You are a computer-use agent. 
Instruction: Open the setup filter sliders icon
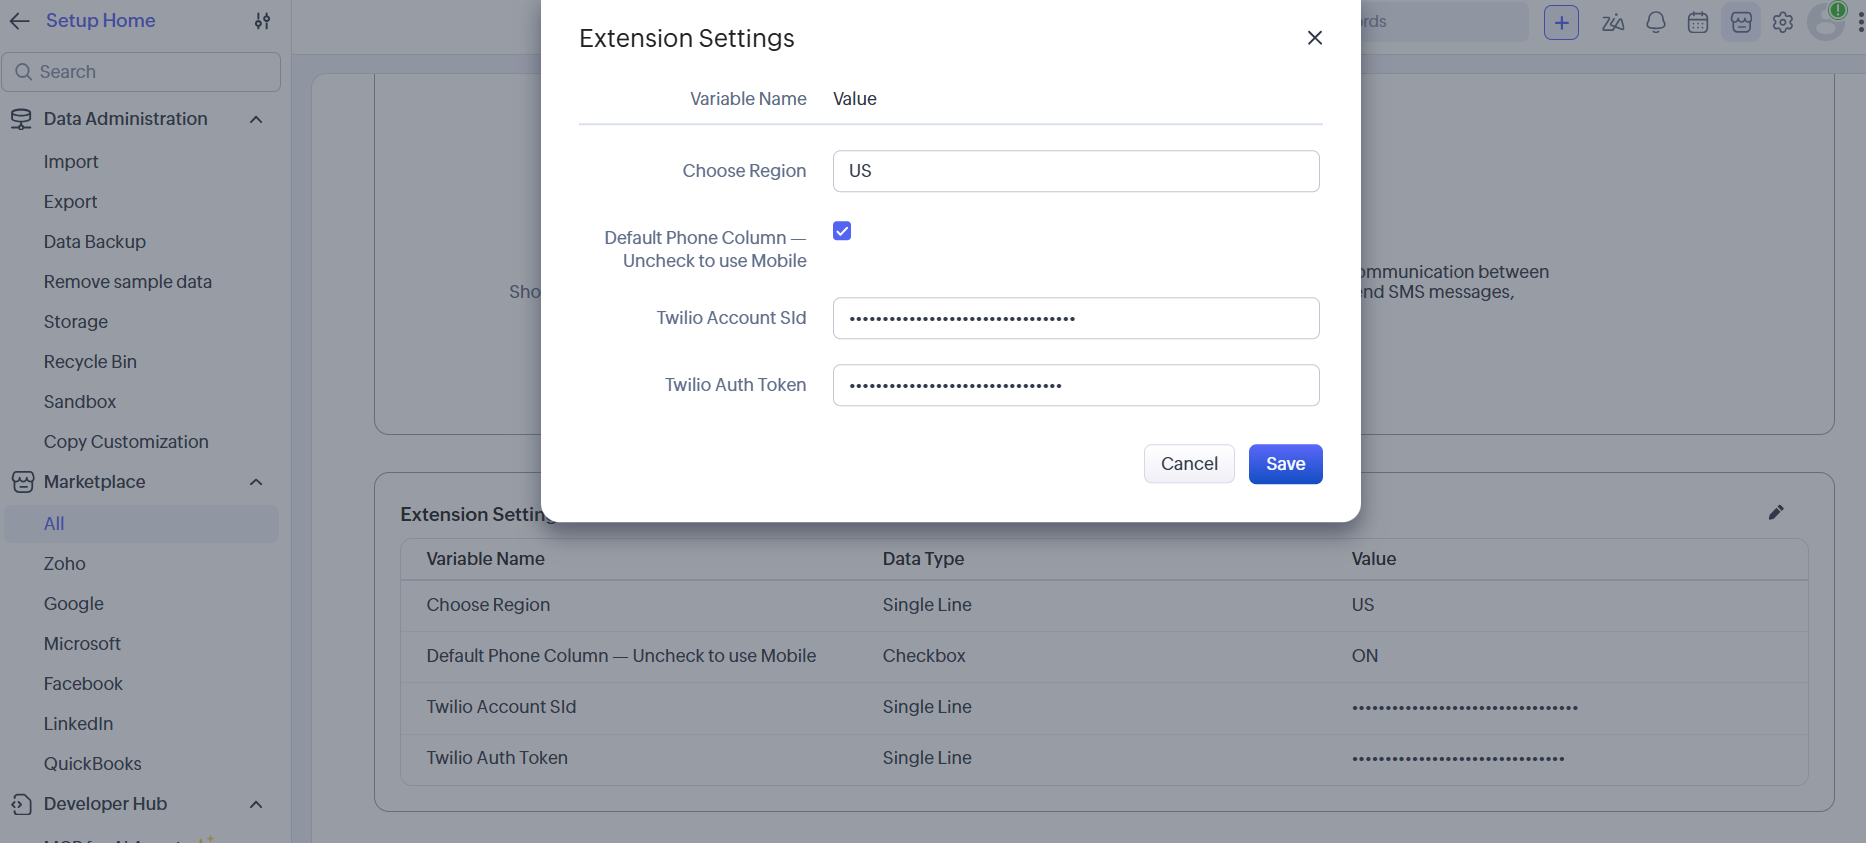tap(262, 21)
